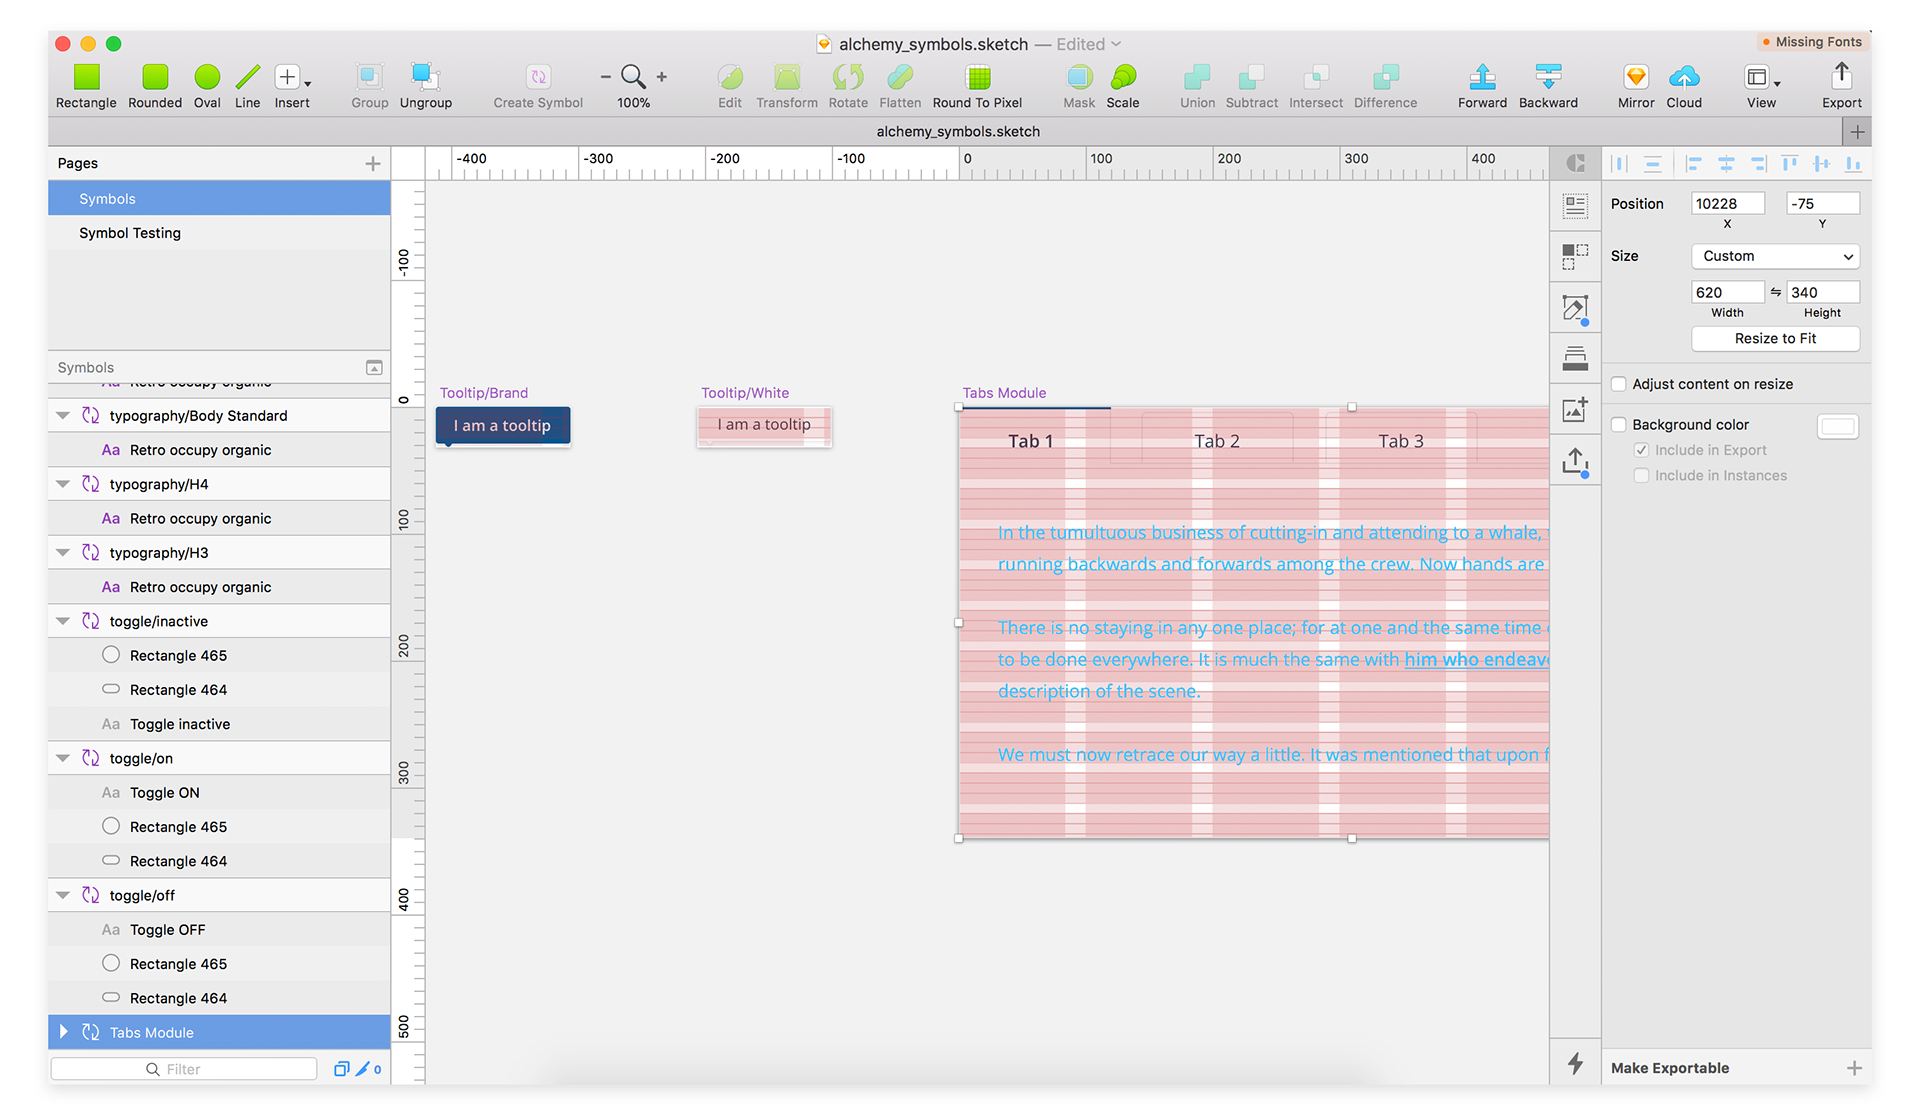Add a new page with plus

click(373, 164)
